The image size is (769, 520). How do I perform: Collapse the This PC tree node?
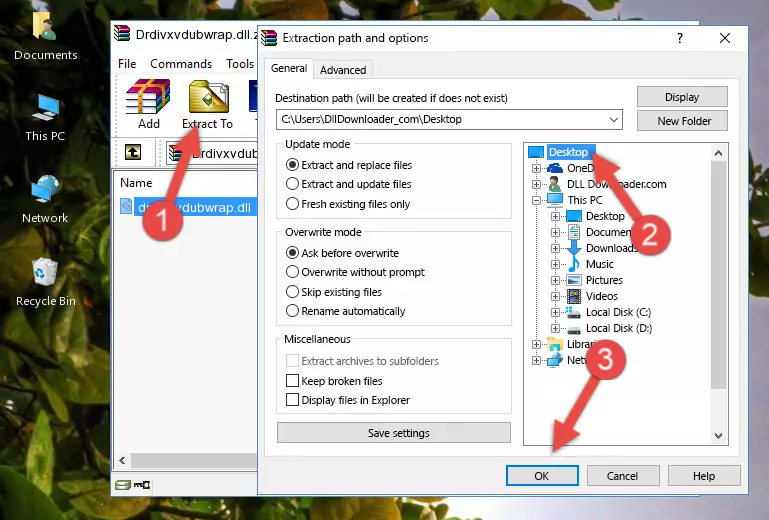coord(537,200)
